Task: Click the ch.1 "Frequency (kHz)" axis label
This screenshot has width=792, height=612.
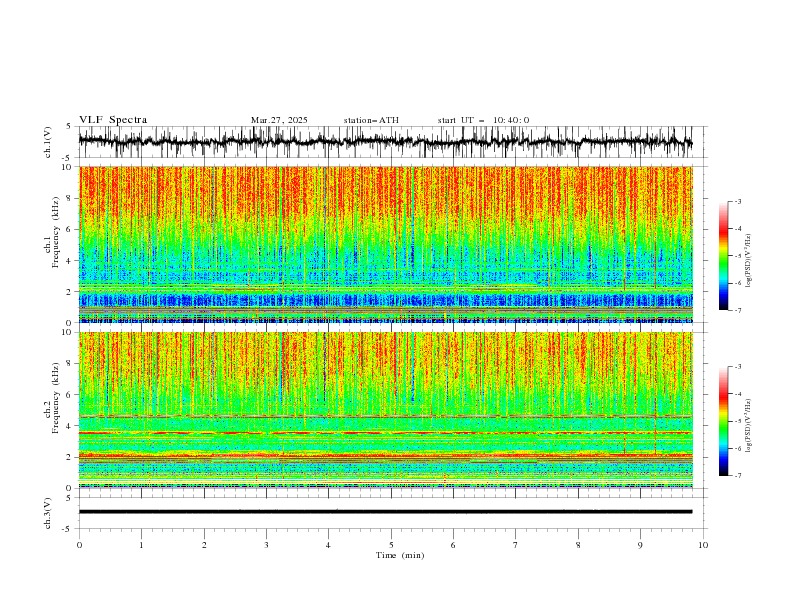Action: 56,233
